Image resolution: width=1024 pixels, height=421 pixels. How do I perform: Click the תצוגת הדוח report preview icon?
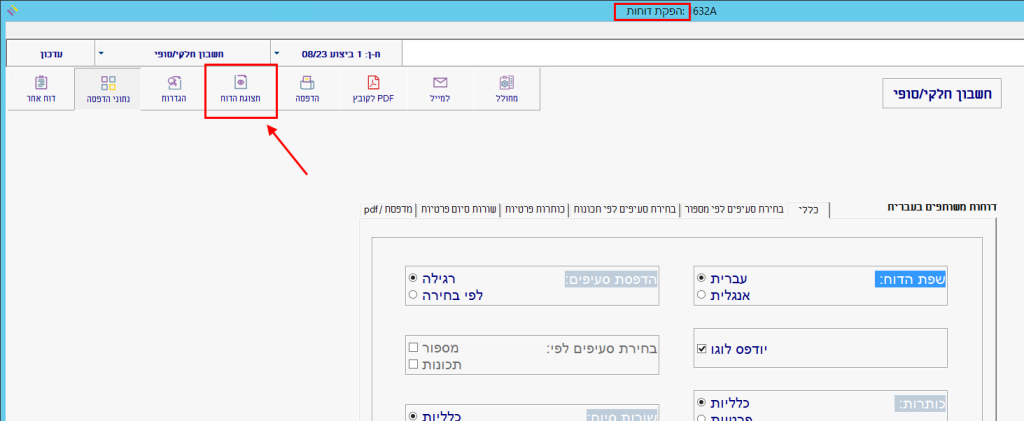pos(240,89)
